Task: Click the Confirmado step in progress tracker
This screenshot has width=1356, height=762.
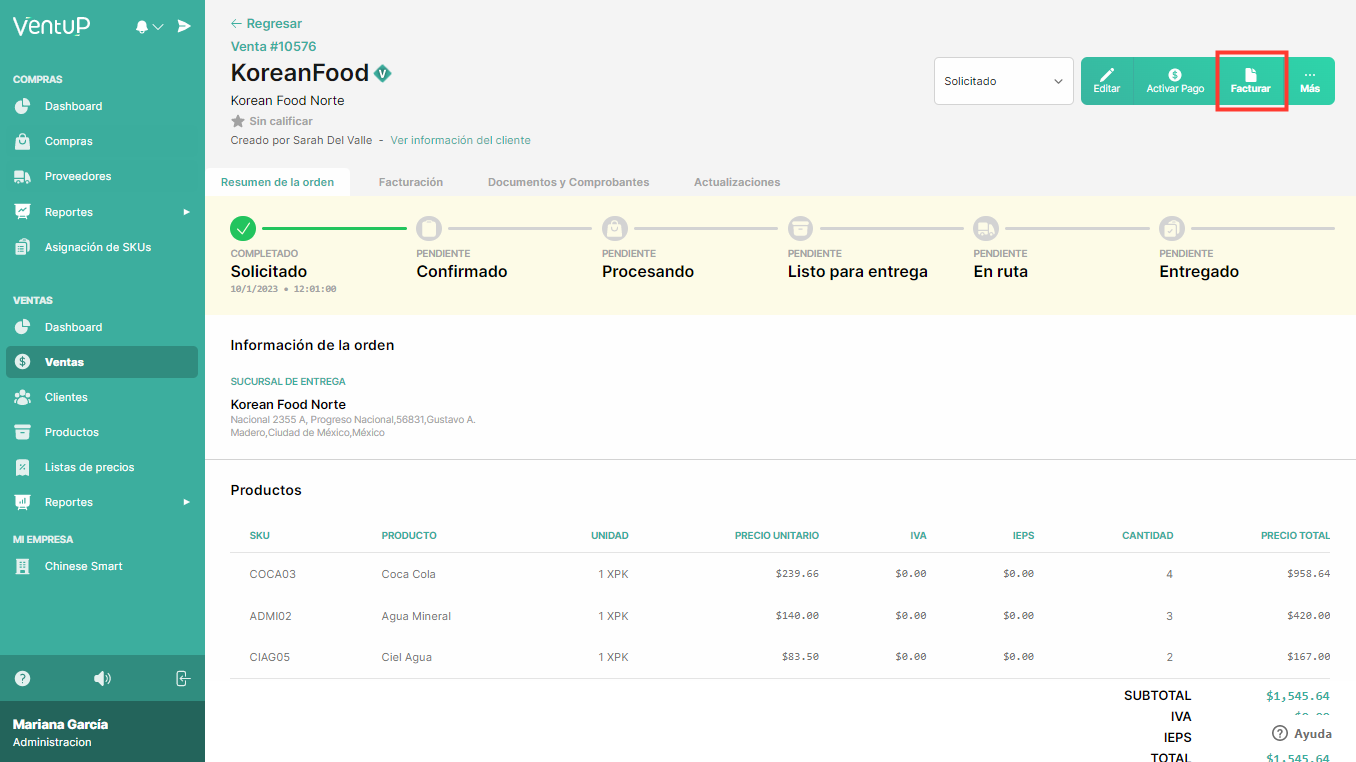Action: tap(461, 271)
